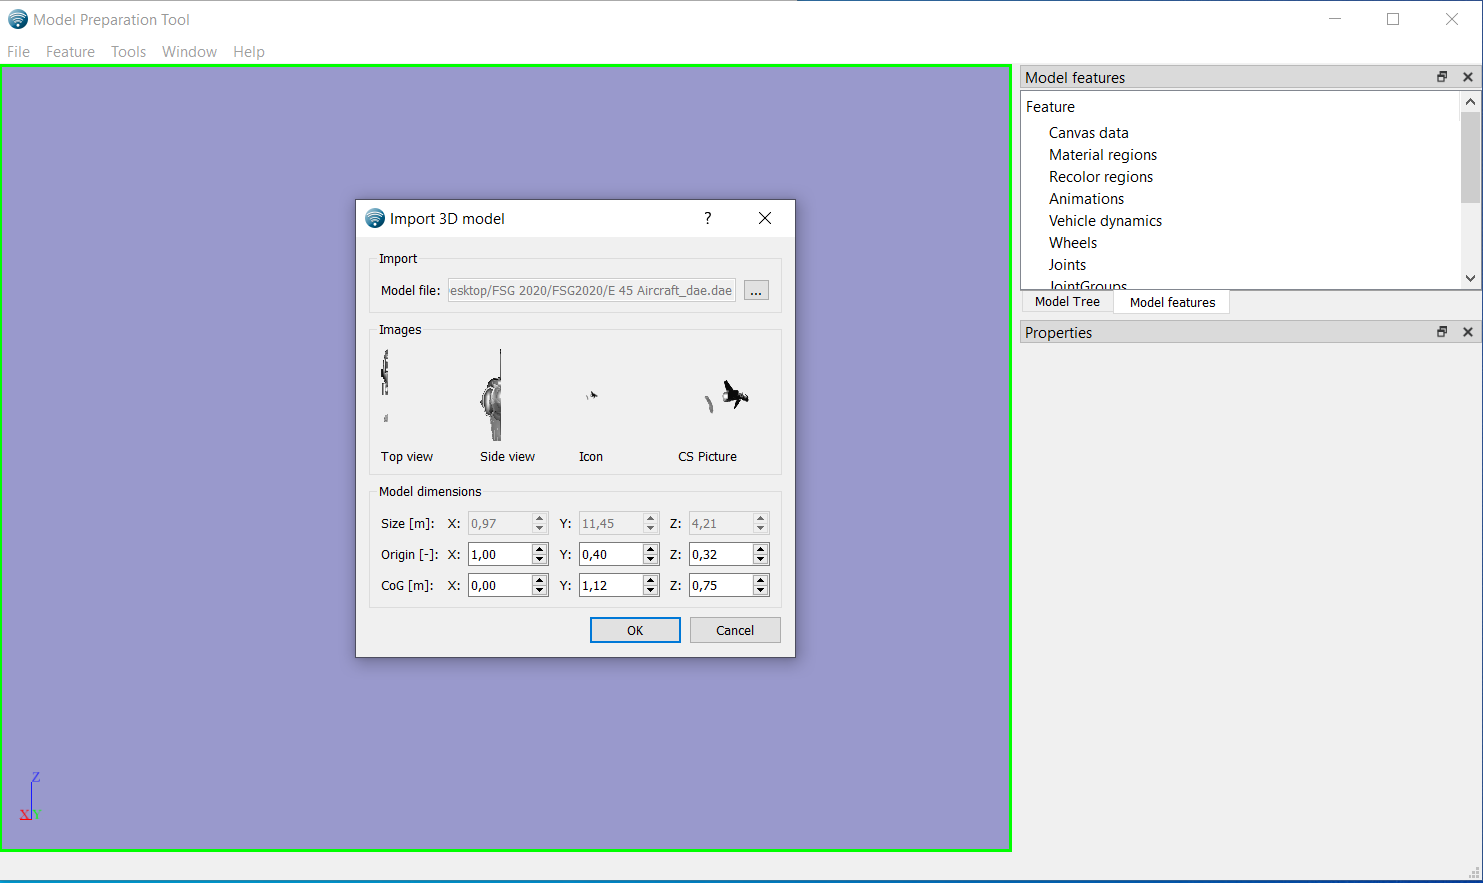The height and width of the screenshot is (883, 1483).
Task: Click the CoG Y input field
Action: [x=611, y=585]
